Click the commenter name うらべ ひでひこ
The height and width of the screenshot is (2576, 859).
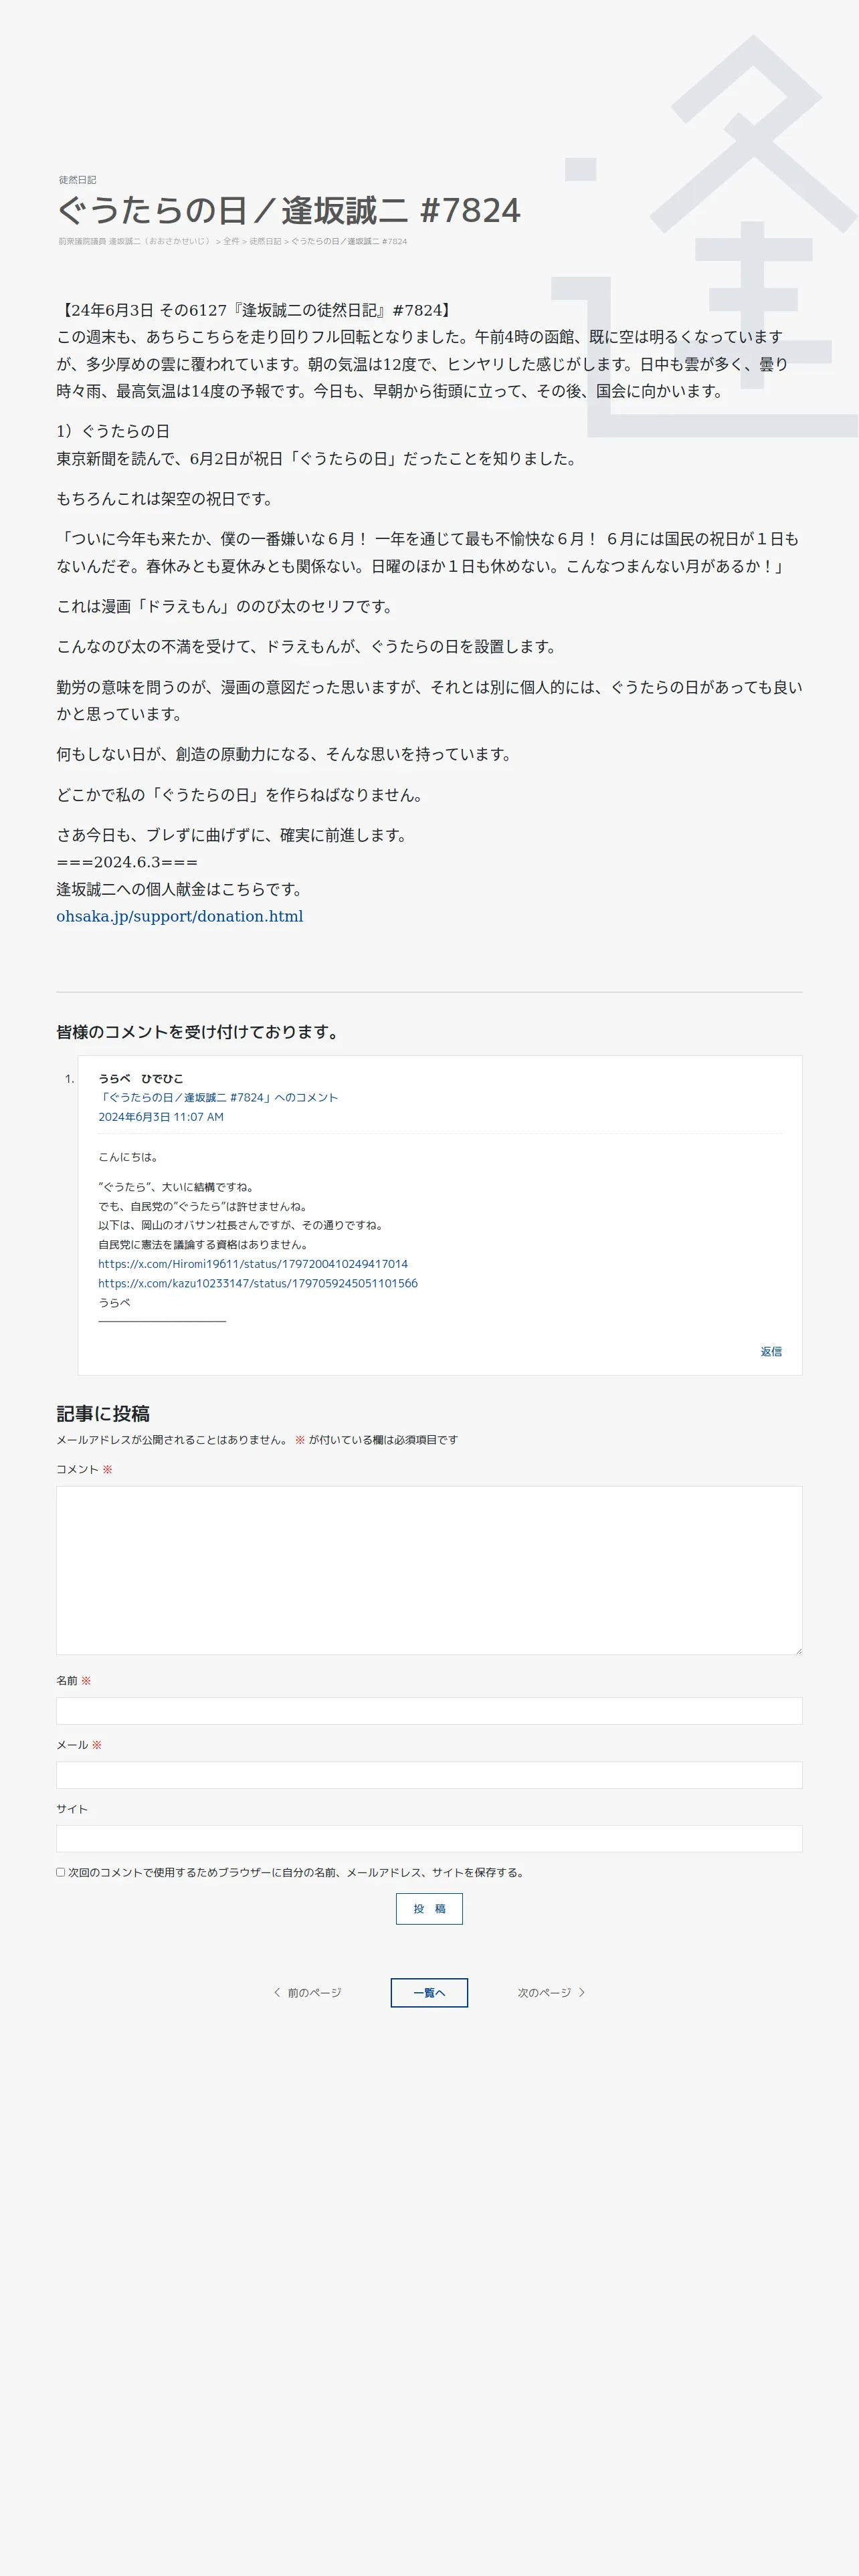(141, 1078)
